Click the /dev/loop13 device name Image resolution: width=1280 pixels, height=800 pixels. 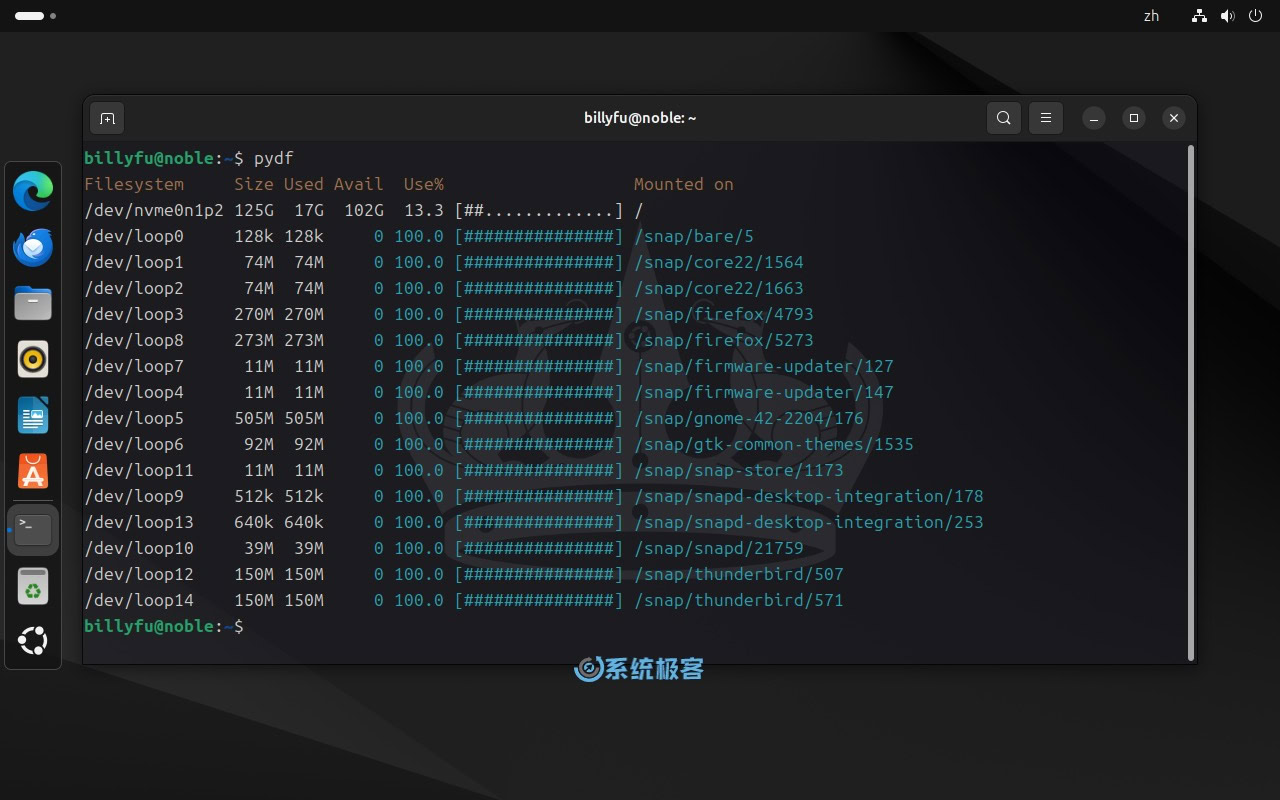[x=139, y=522]
